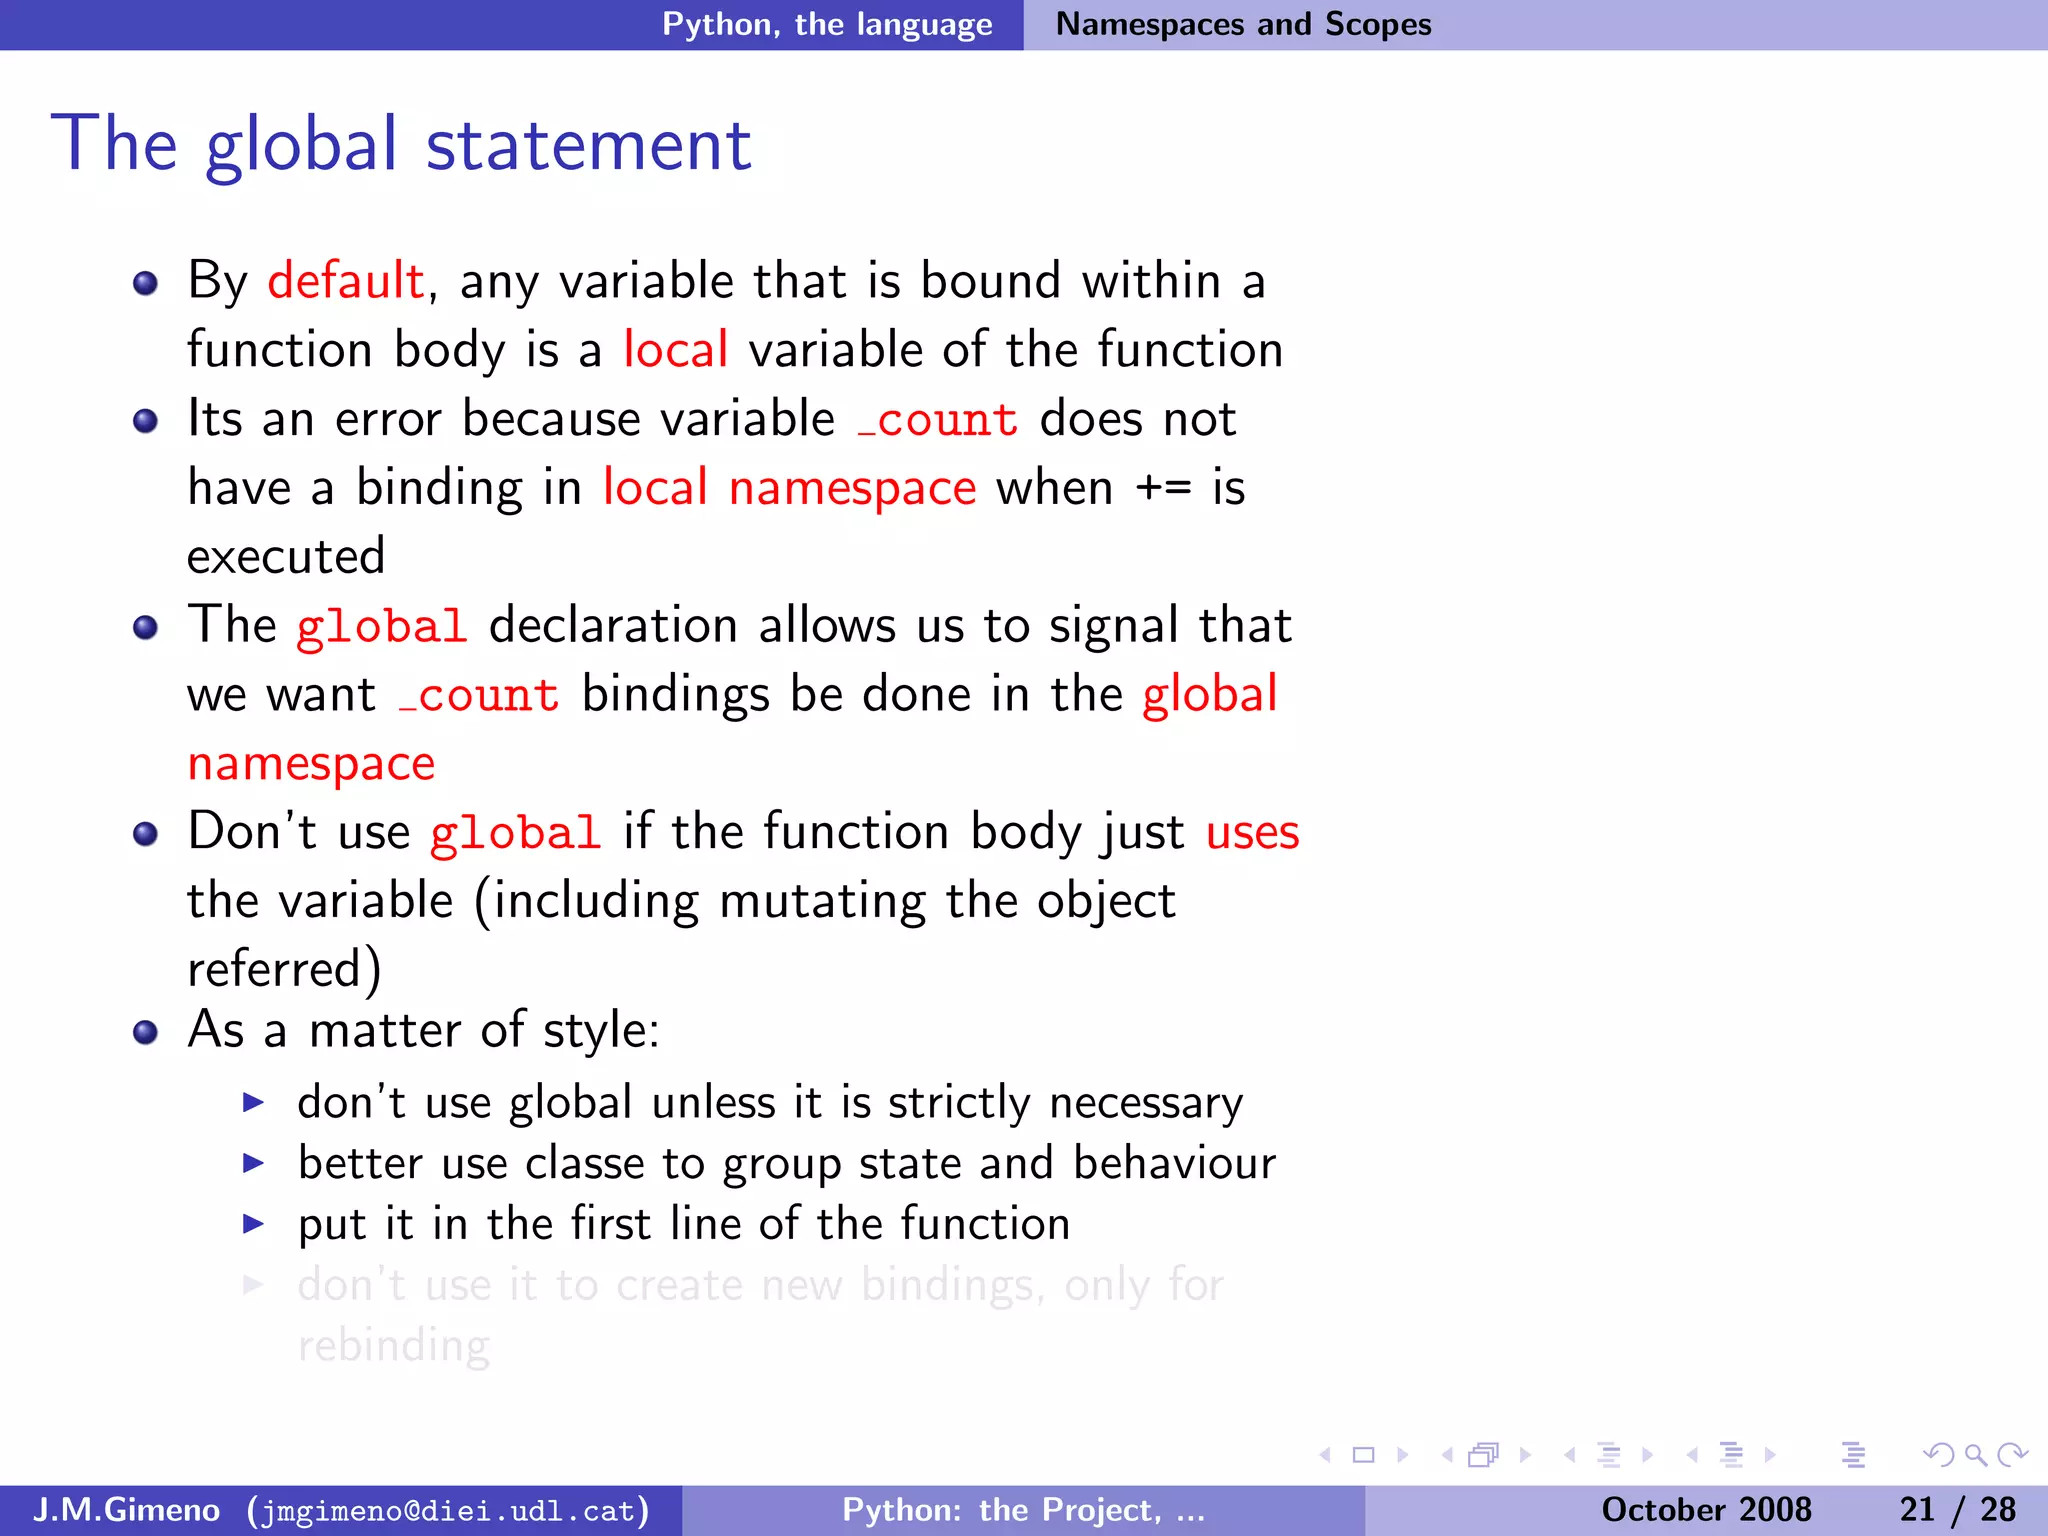Go to previous section arrow
The width and height of the screenshot is (2048, 1536).
point(1692,1455)
